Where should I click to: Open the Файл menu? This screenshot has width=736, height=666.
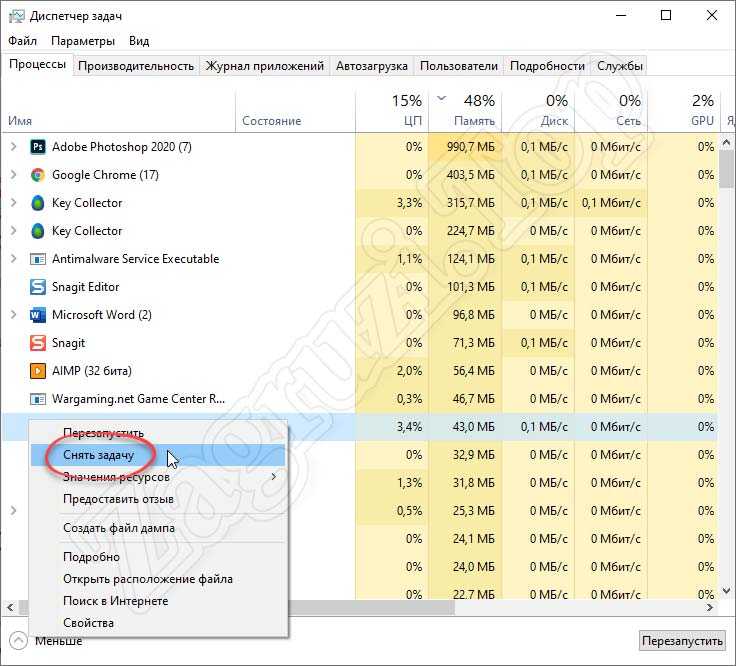[x=22, y=41]
